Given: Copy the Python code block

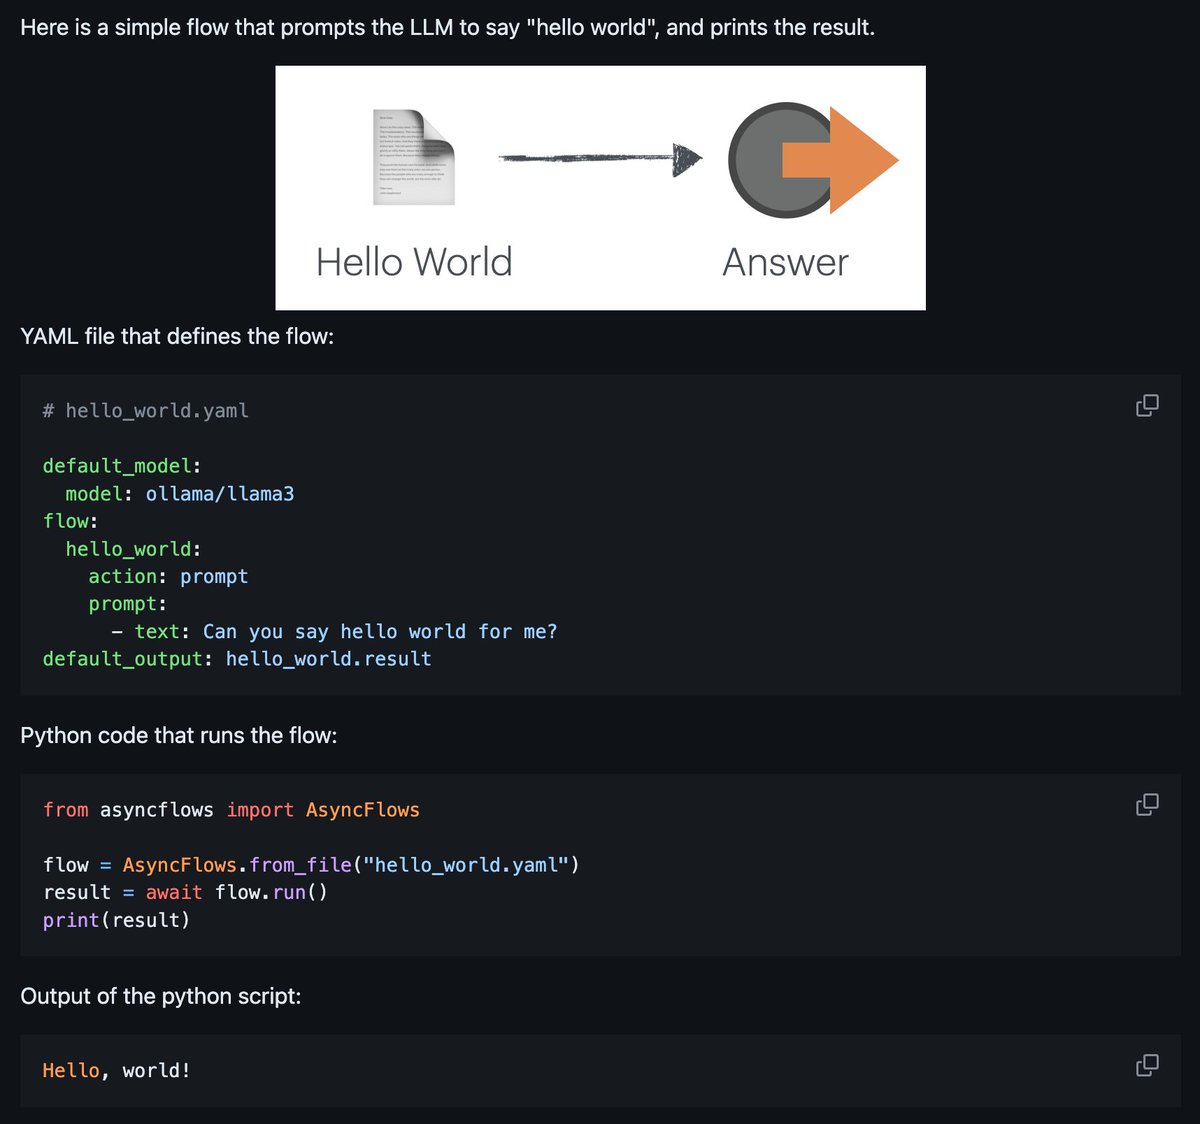Looking at the screenshot, I should point(1147,804).
